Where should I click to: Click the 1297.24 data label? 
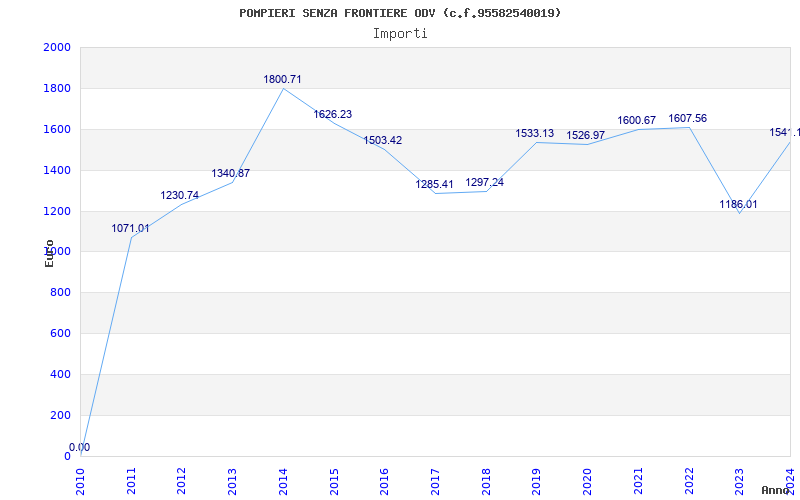click(485, 183)
